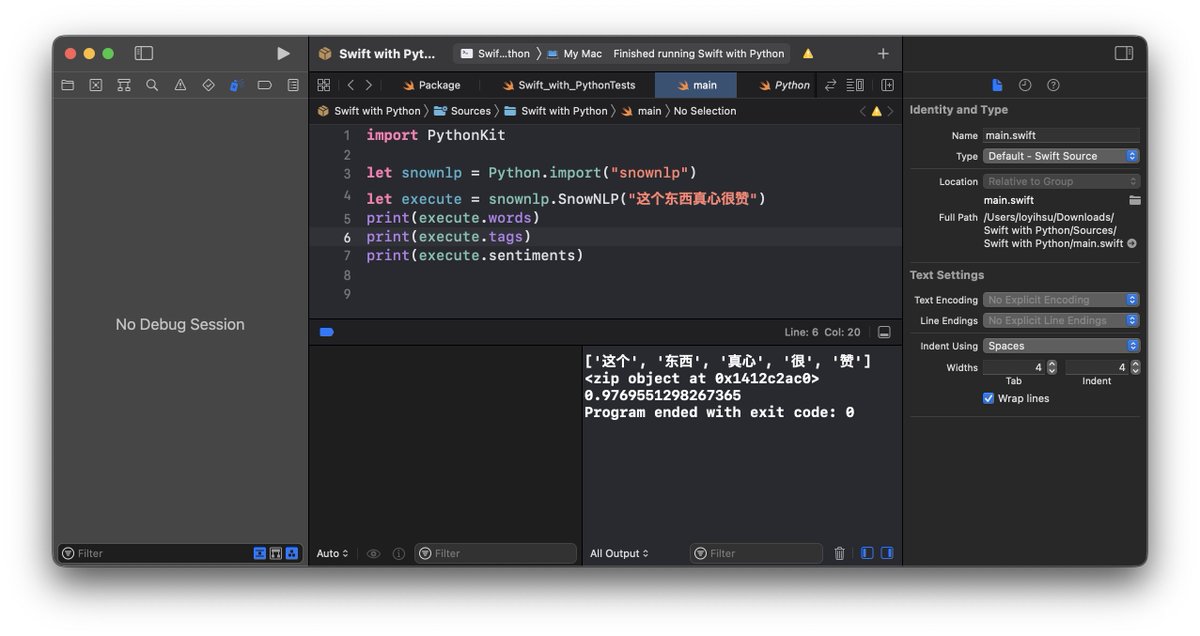1200x636 pixels.
Task: Run the project with the play button
Action: tap(283, 53)
